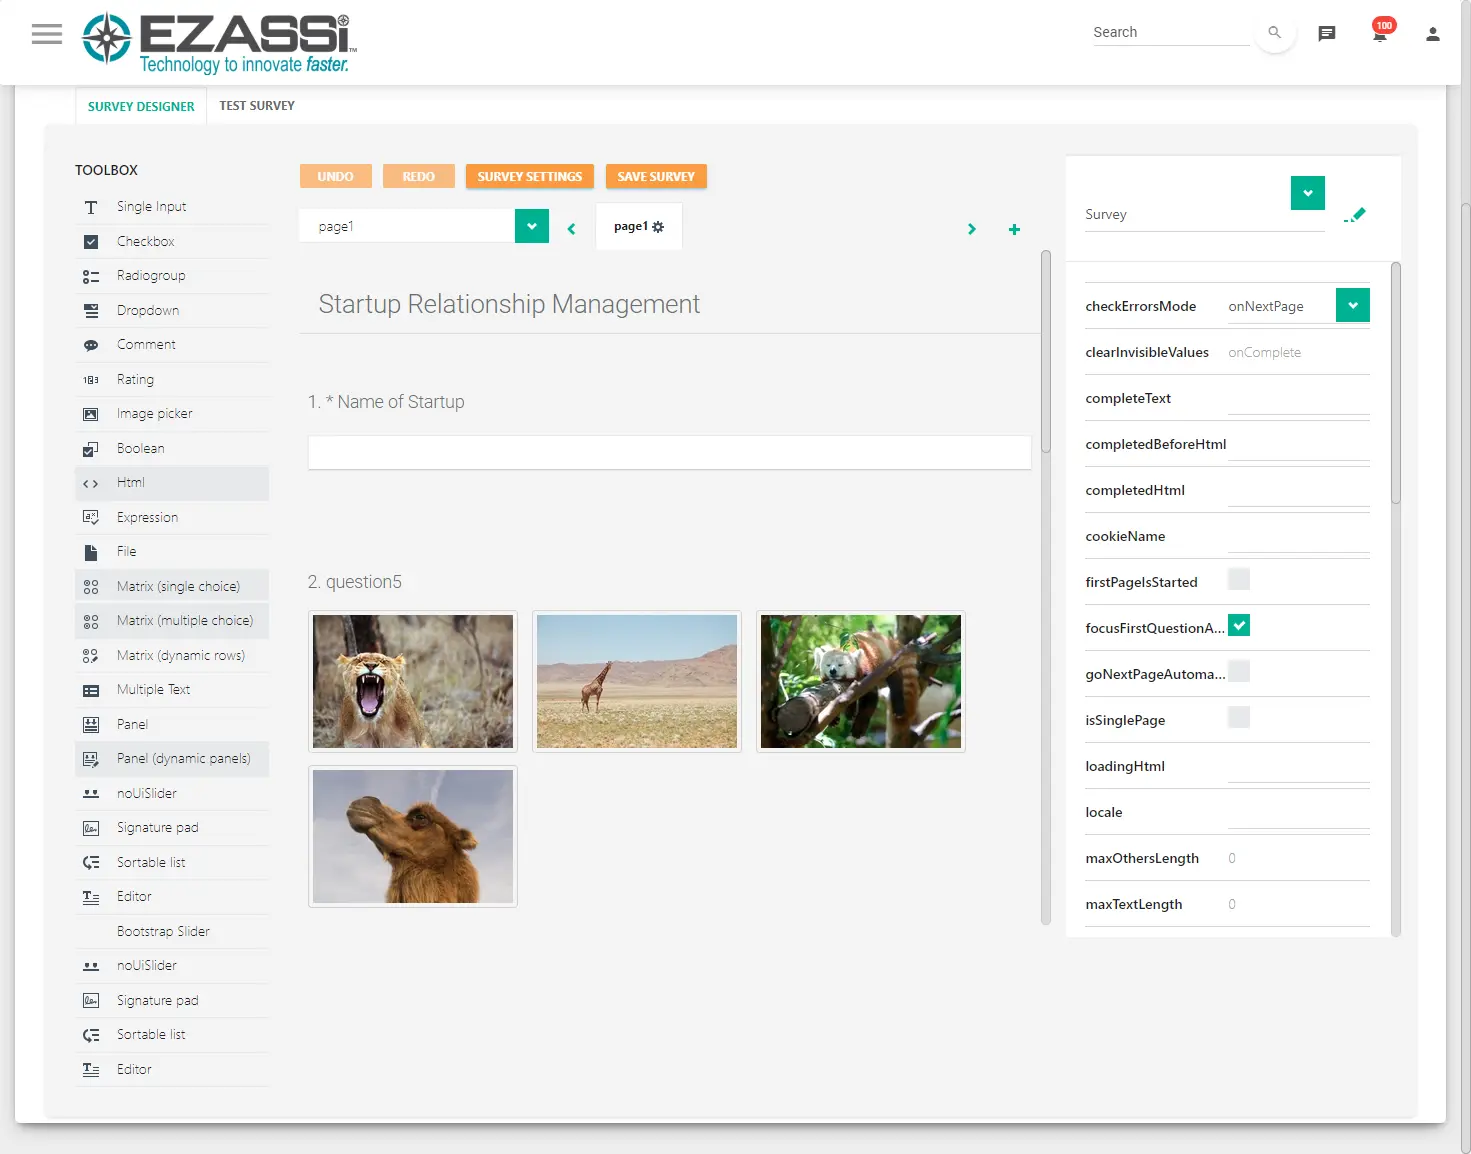Click the search magnifier icon

pyautogui.click(x=1274, y=33)
